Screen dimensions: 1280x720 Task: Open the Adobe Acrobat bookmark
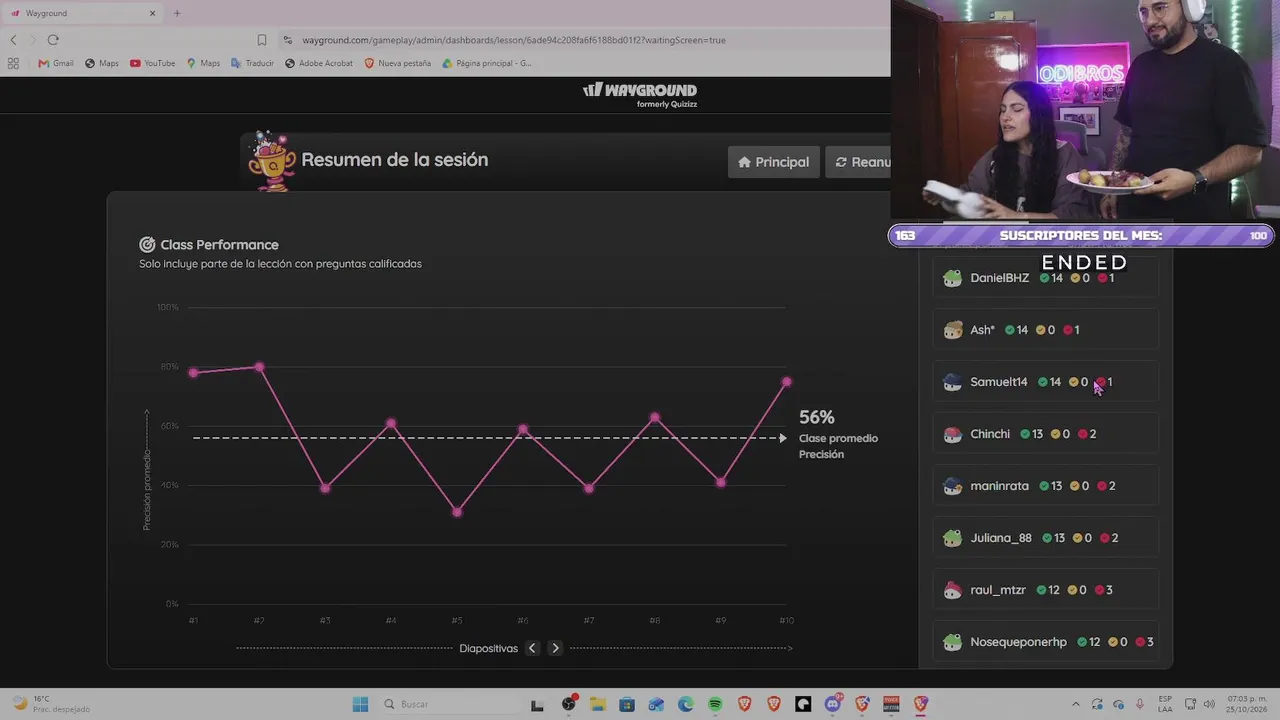(319, 63)
